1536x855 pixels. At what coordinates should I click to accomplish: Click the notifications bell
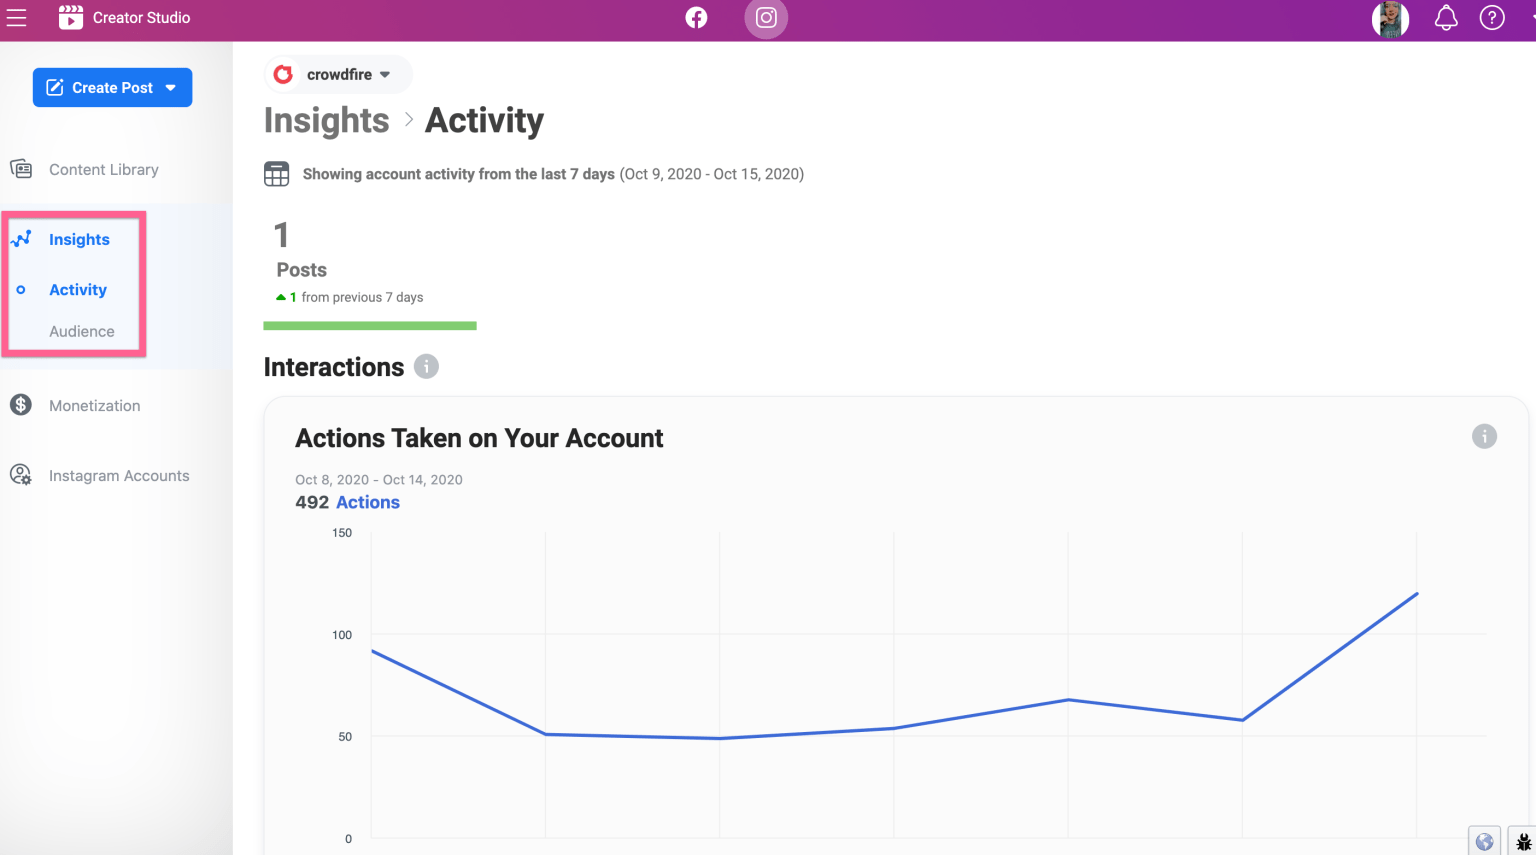tap(1446, 17)
